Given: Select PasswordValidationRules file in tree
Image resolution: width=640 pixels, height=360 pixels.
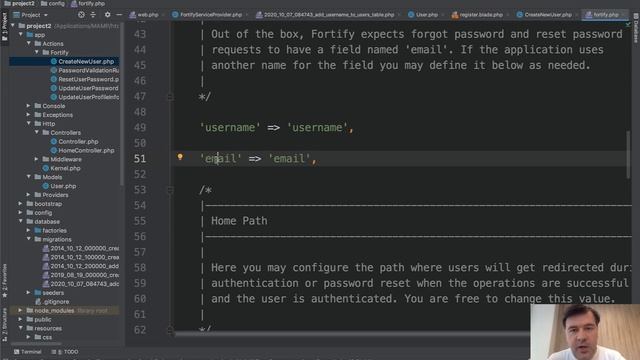Looking at the screenshot, I should pyautogui.click(x=89, y=71).
